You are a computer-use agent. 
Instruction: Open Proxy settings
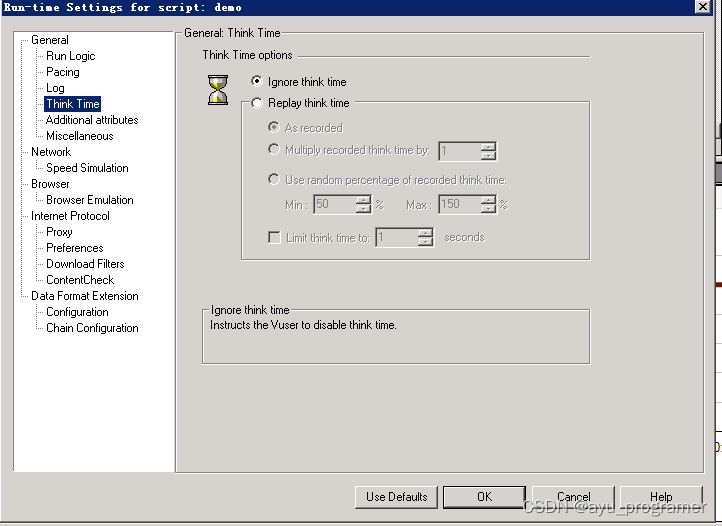[59, 232]
